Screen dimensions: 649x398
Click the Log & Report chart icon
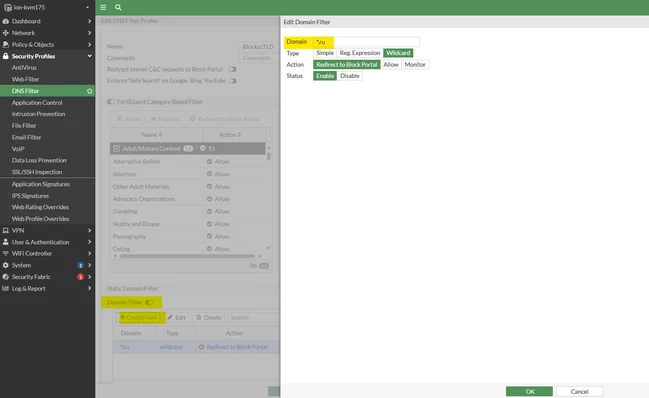6,288
